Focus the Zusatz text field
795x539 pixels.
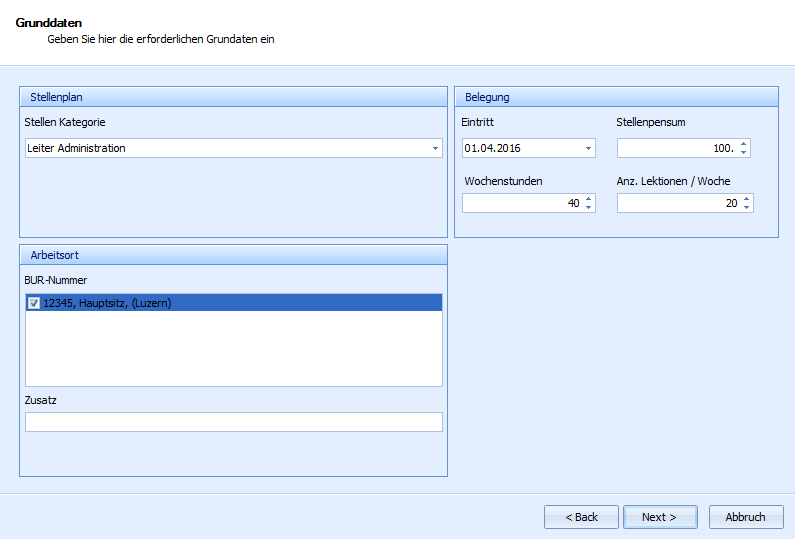(233, 422)
